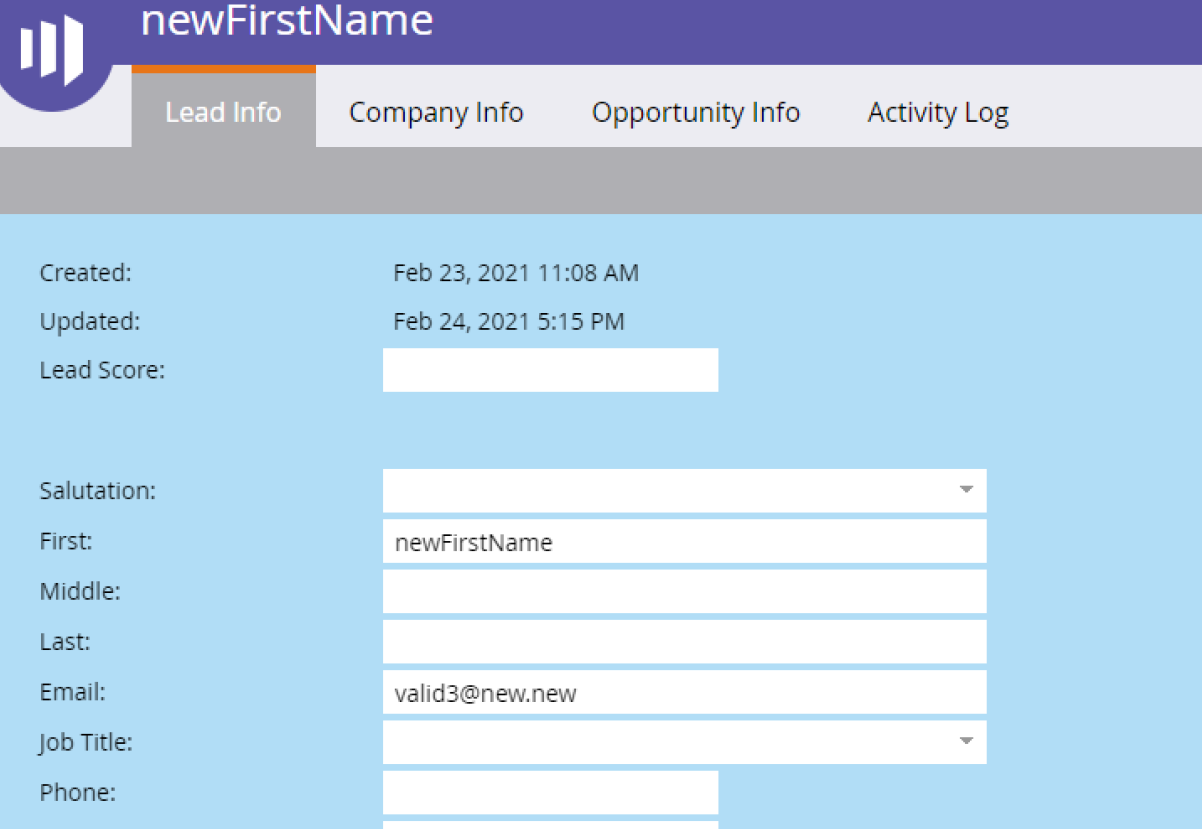This screenshot has width=1202, height=829.
Task: Click the Middle name input field
Action: [x=684, y=591]
